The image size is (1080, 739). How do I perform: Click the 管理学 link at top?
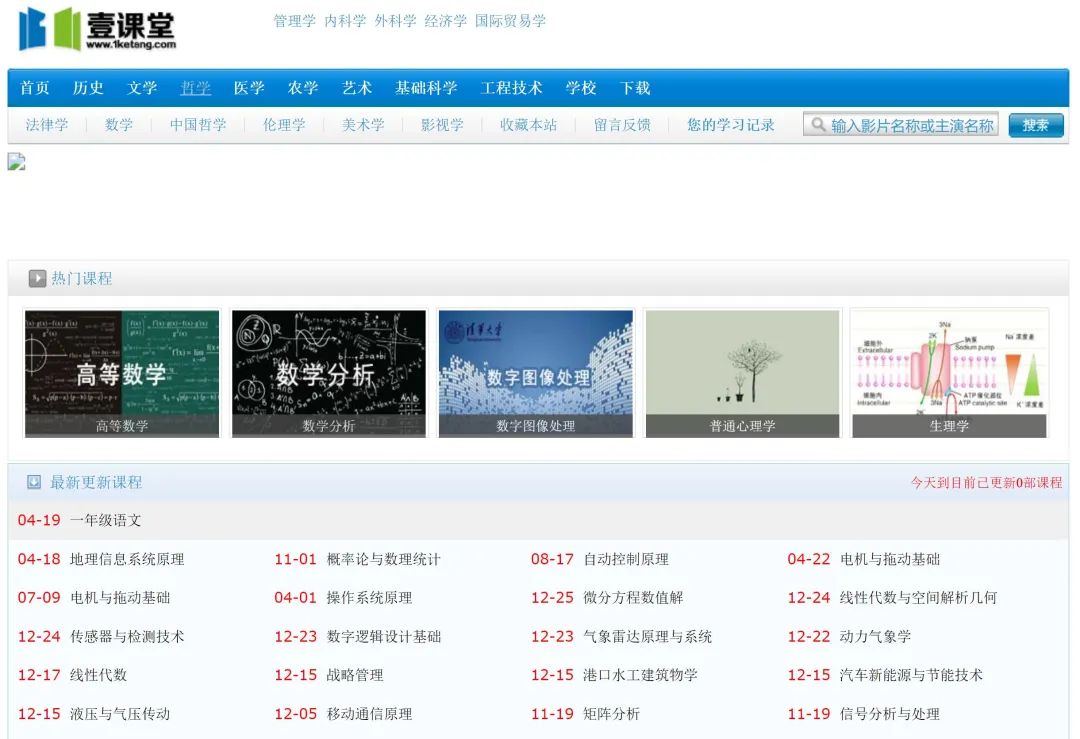coord(294,21)
